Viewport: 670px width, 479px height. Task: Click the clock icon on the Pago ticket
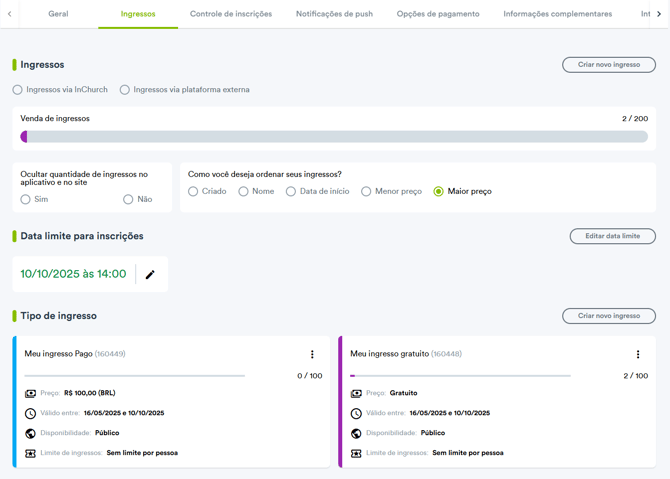30,413
